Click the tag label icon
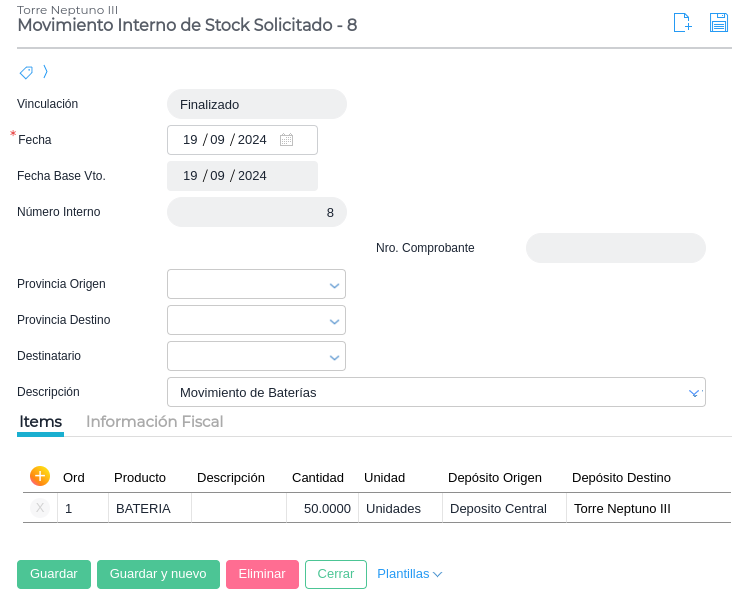 (x=26, y=72)
